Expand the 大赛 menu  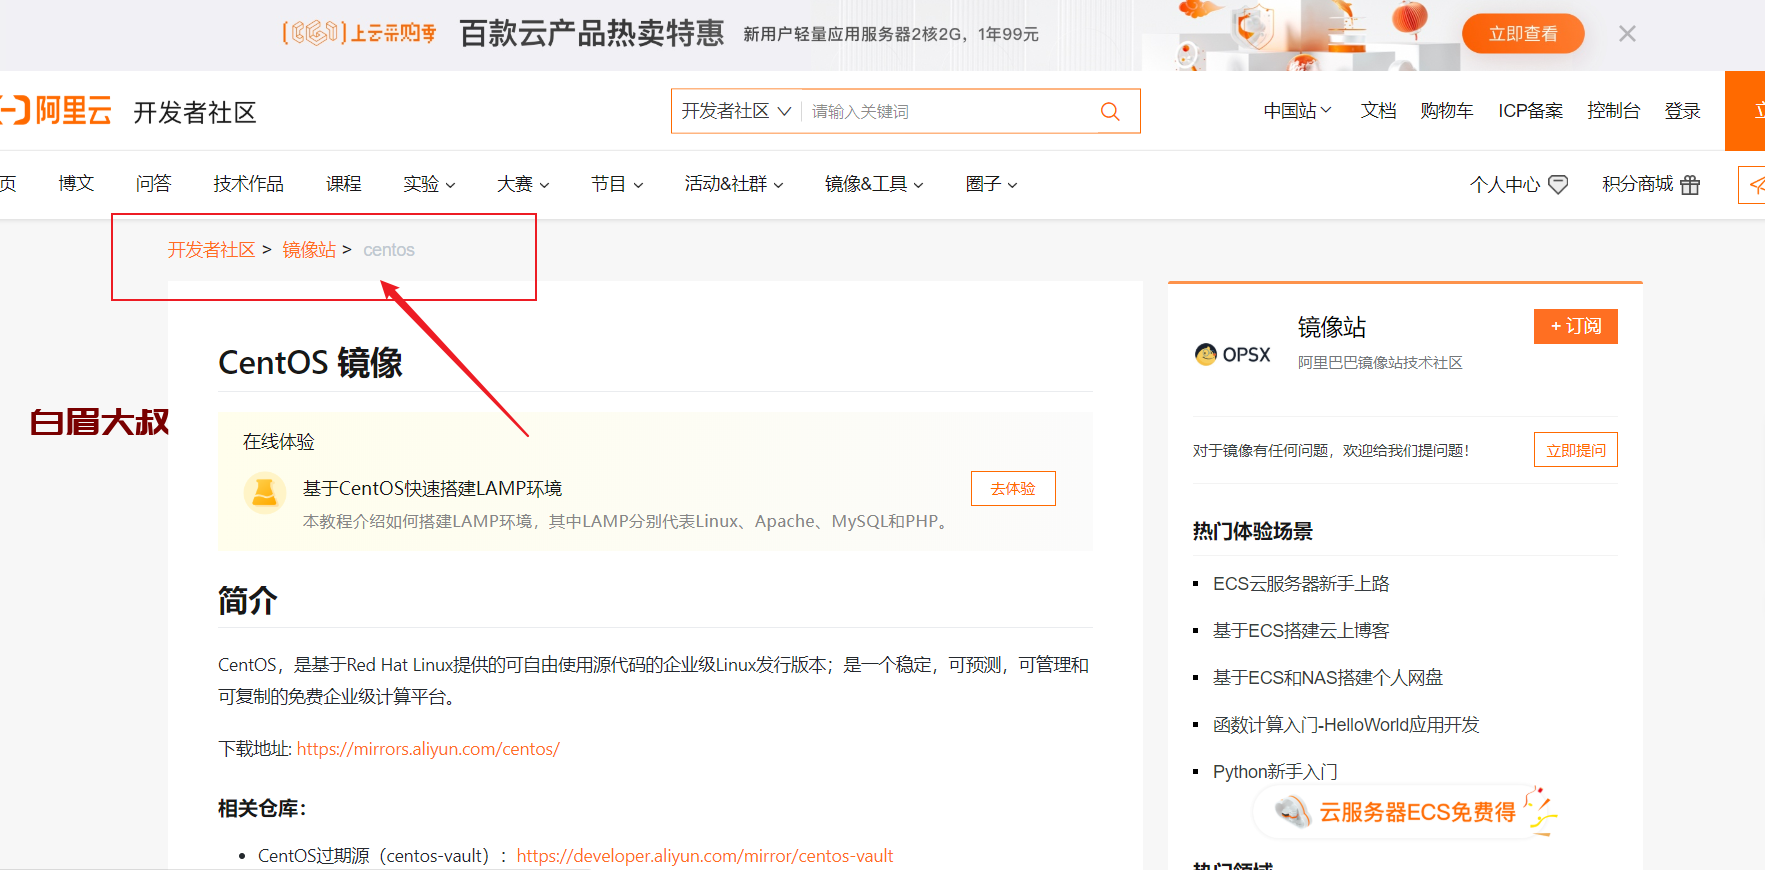[x=523, y=184]
